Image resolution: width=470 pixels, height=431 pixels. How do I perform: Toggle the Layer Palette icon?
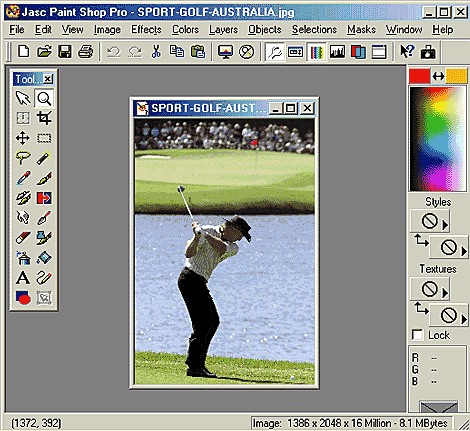click(358, 52)
